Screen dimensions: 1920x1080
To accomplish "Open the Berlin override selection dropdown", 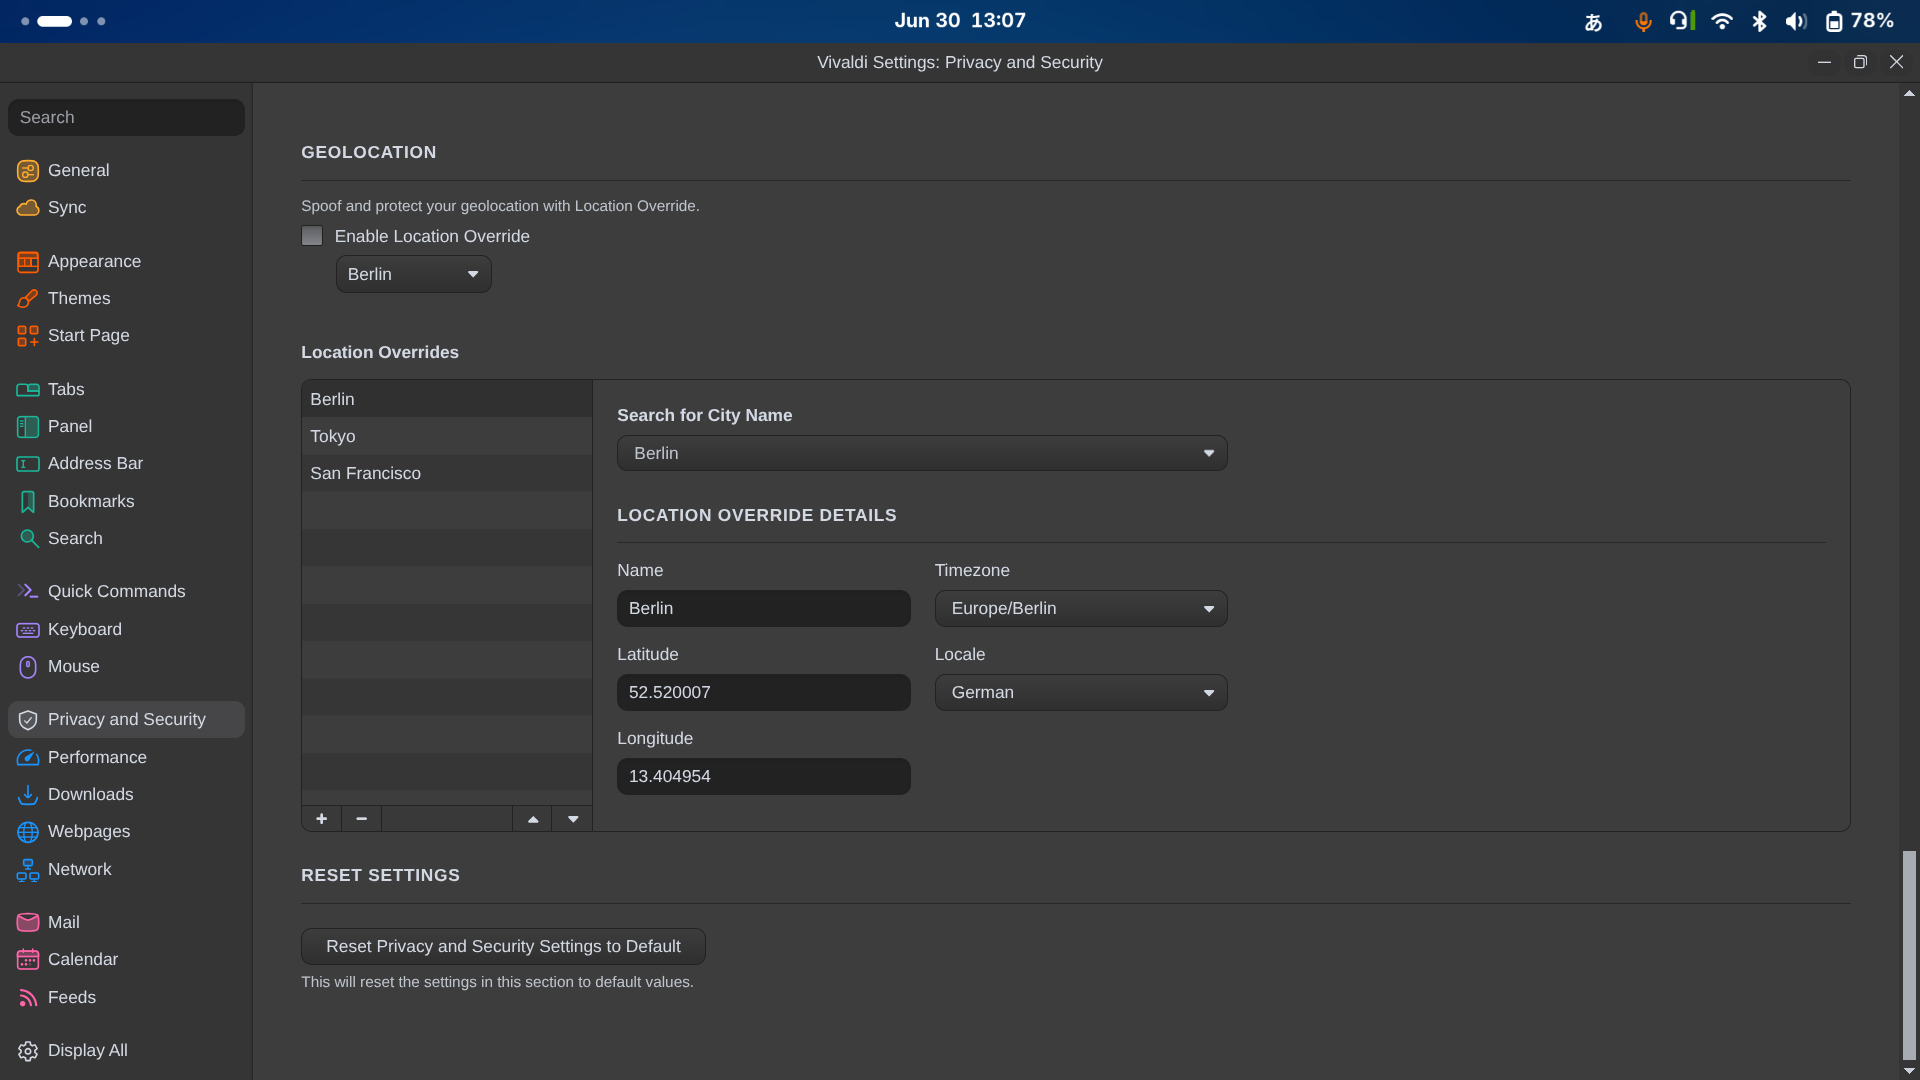I will [x=414, y=274].
